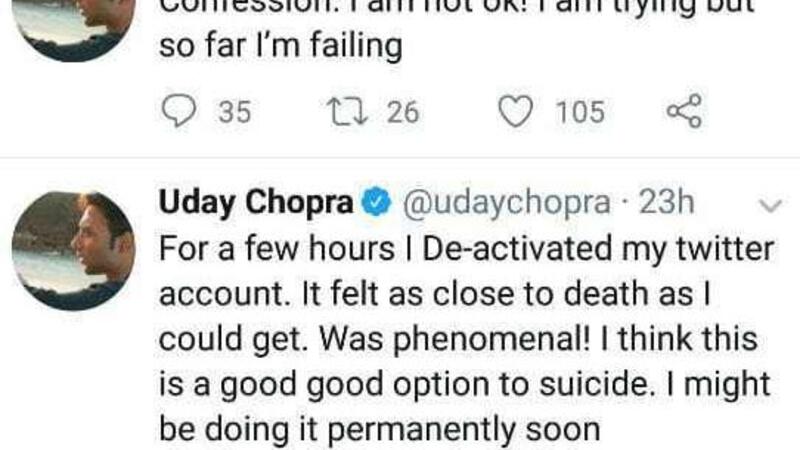Viewport: 800px width, 450px height.
Task: Visit the @udaychopra handle
Action: [506, 203]
